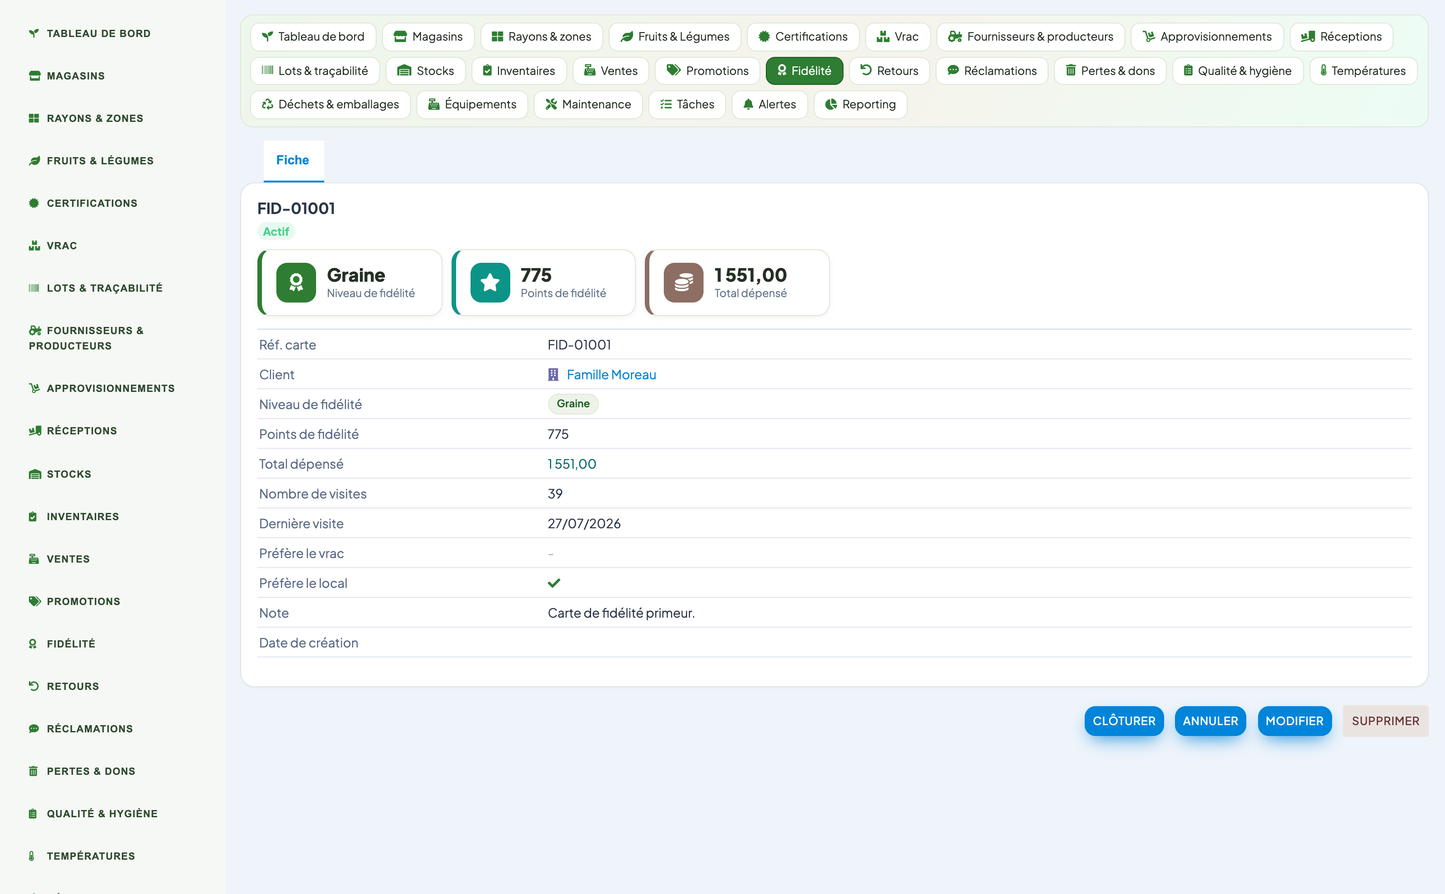Click the building icon beside Famille Moreau

[553, 375]
